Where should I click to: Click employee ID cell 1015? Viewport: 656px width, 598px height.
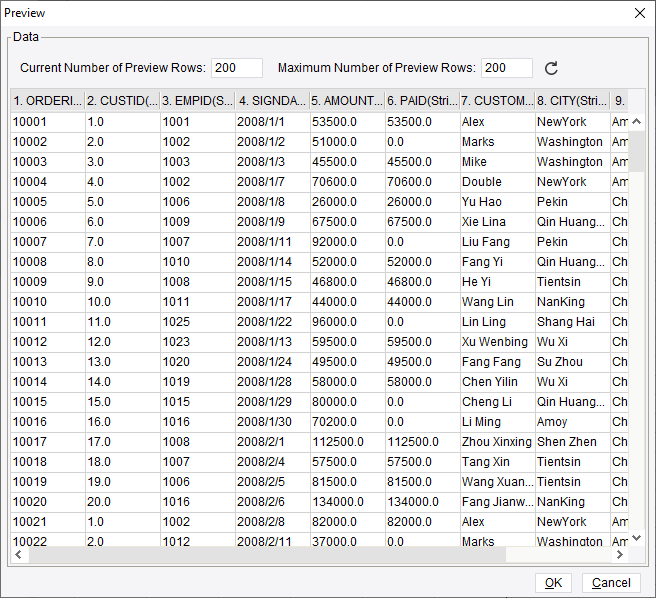[x=197, y=402]
